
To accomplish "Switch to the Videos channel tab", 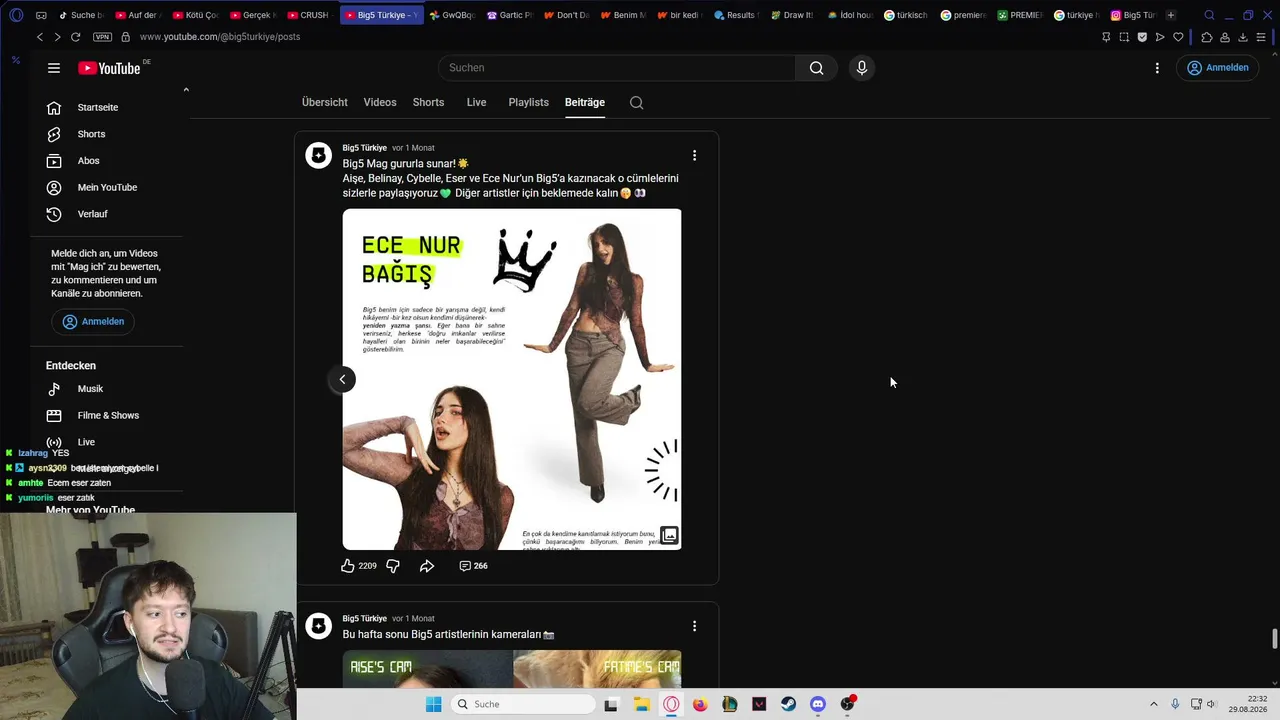I will tap(380, 102).
